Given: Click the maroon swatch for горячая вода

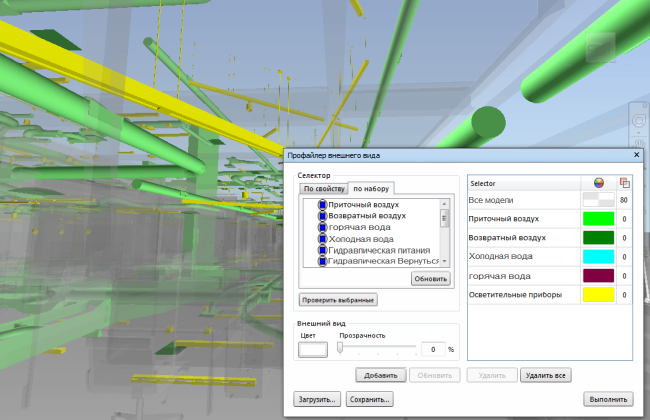Looking at the screenshot, I should [x=598, y=276].
